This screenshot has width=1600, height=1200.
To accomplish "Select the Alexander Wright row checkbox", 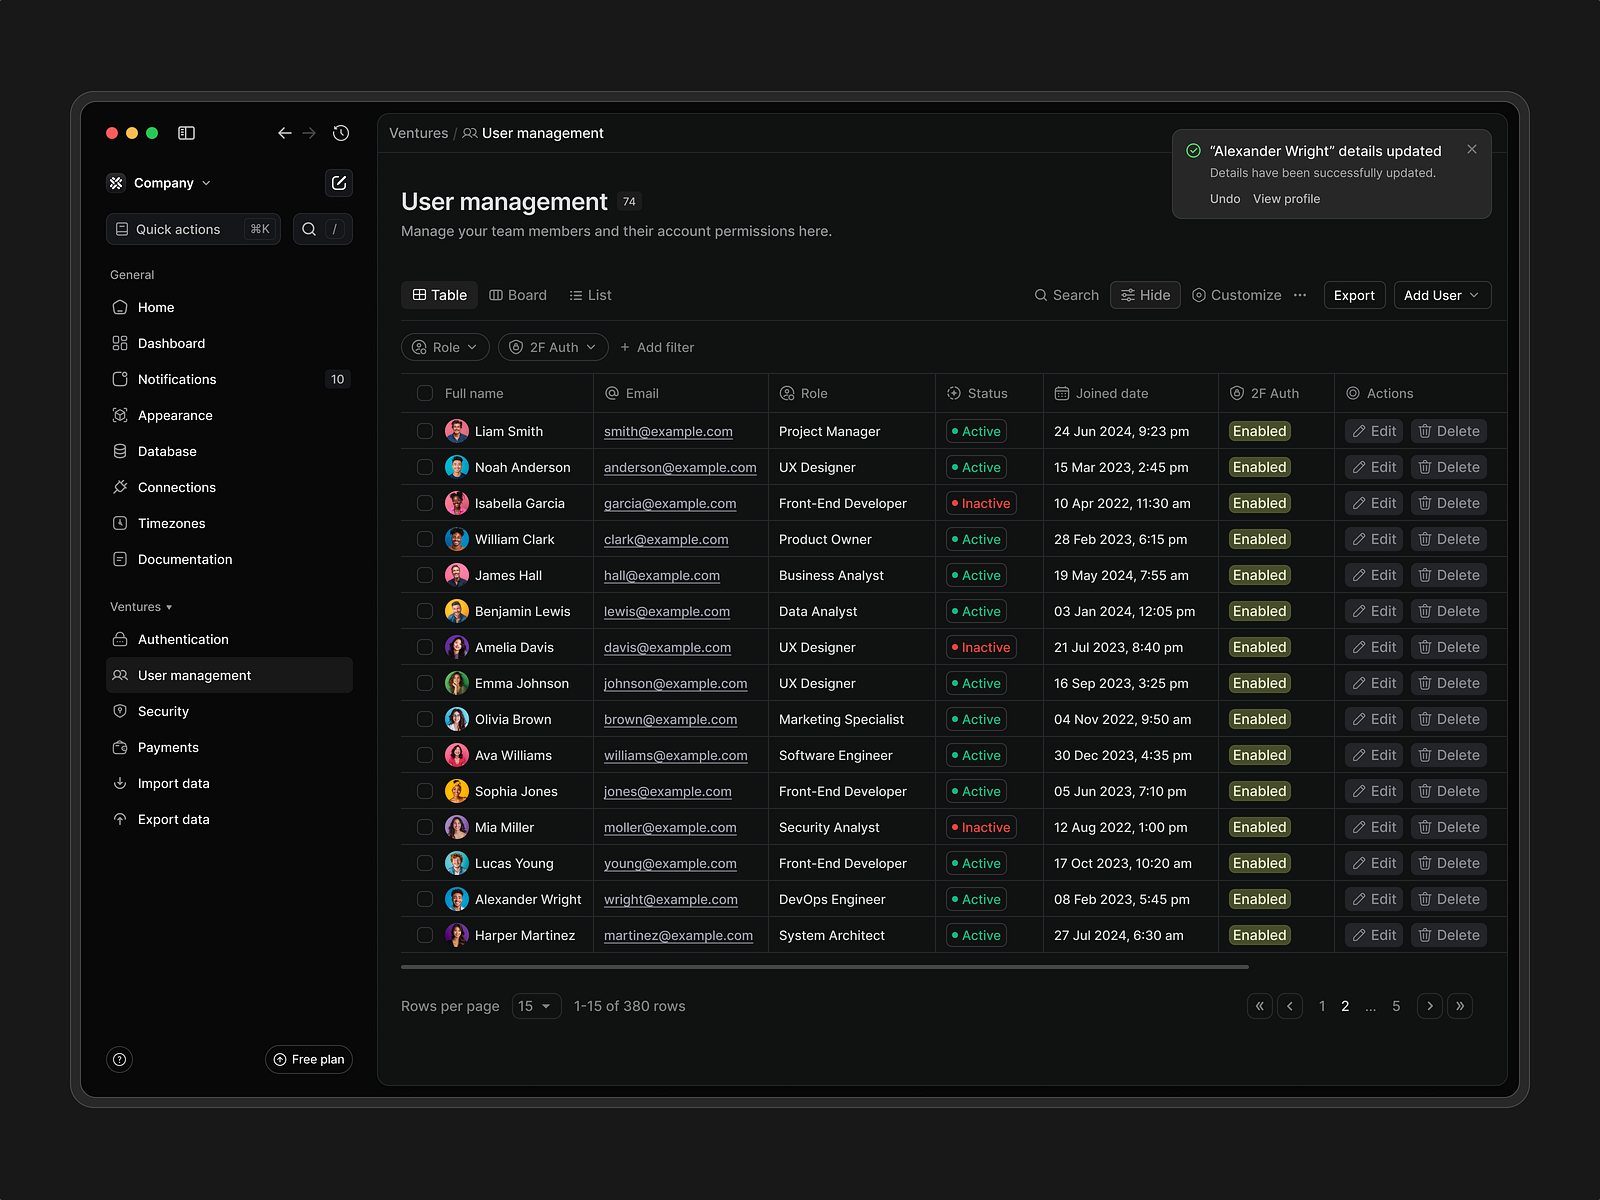I will 425,899.
